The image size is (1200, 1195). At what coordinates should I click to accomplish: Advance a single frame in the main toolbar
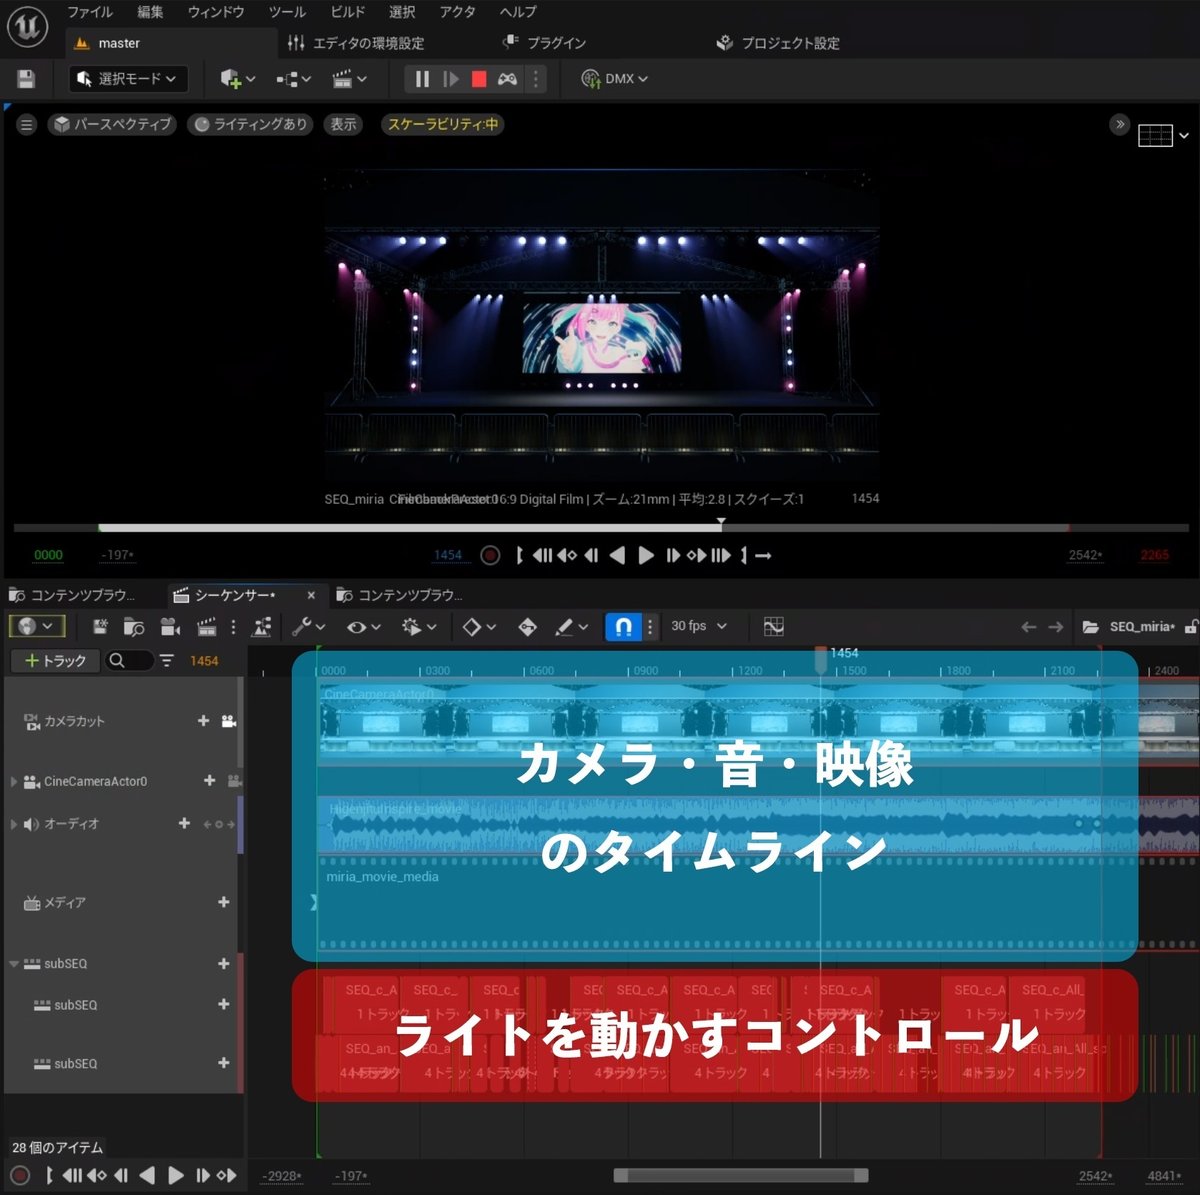(451, 79)
